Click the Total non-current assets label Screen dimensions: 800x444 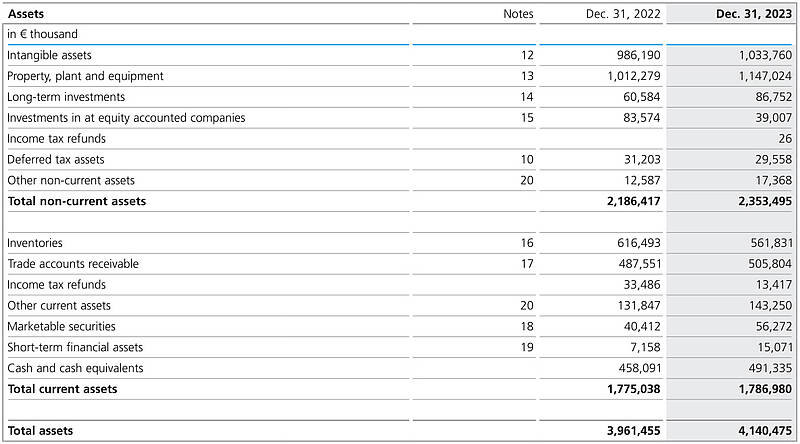coord(76,201)
